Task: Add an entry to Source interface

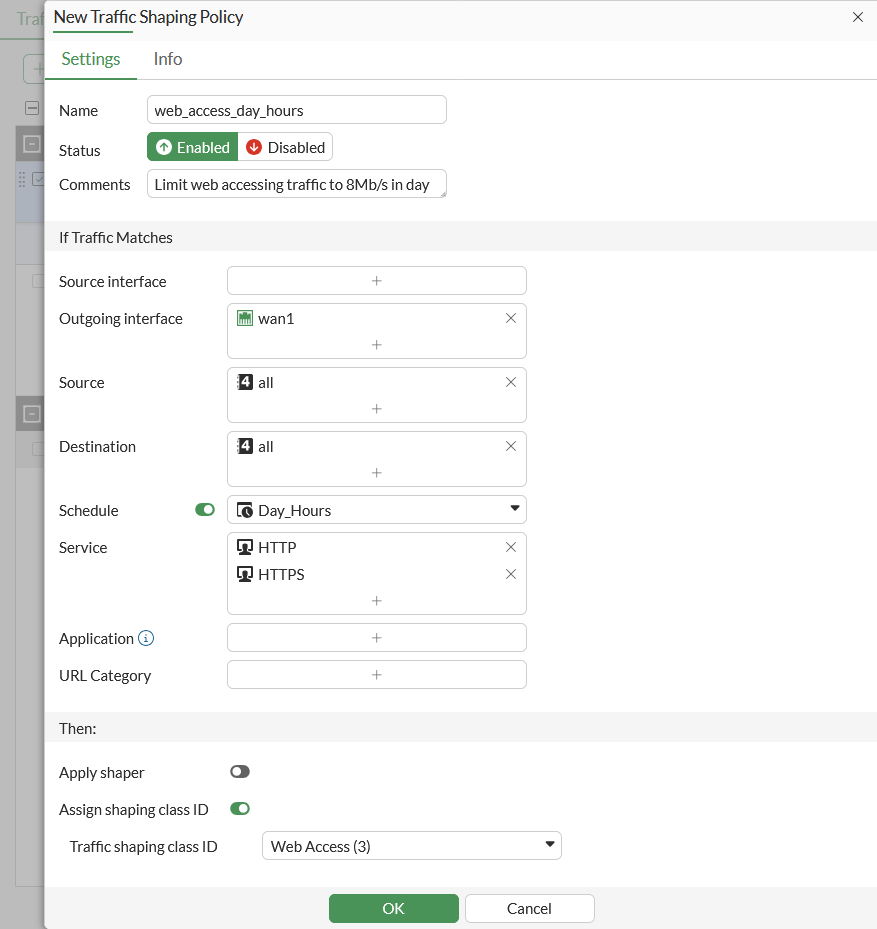Action: pos(377,281)
